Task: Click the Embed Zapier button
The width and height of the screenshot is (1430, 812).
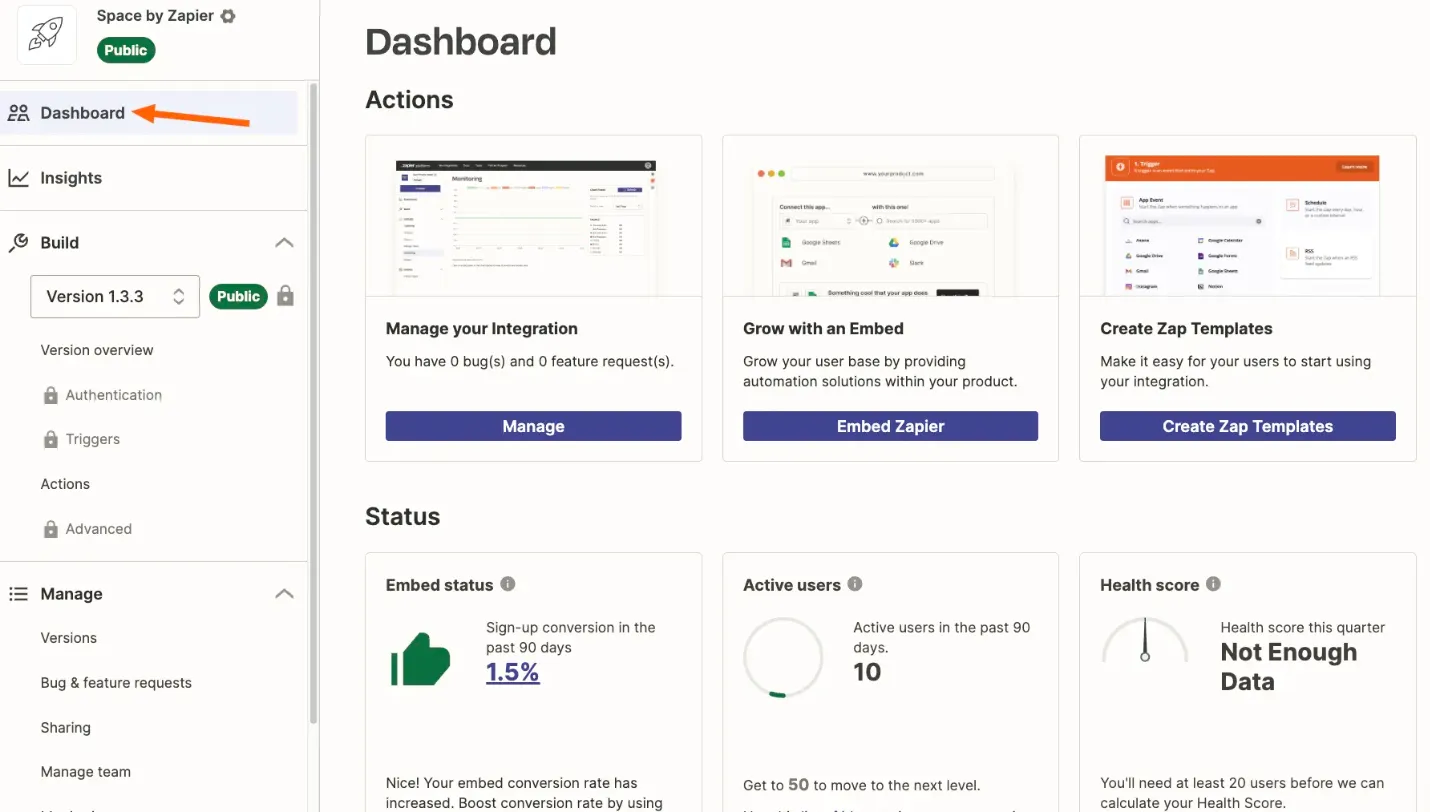Action: (x=891, y=426)
